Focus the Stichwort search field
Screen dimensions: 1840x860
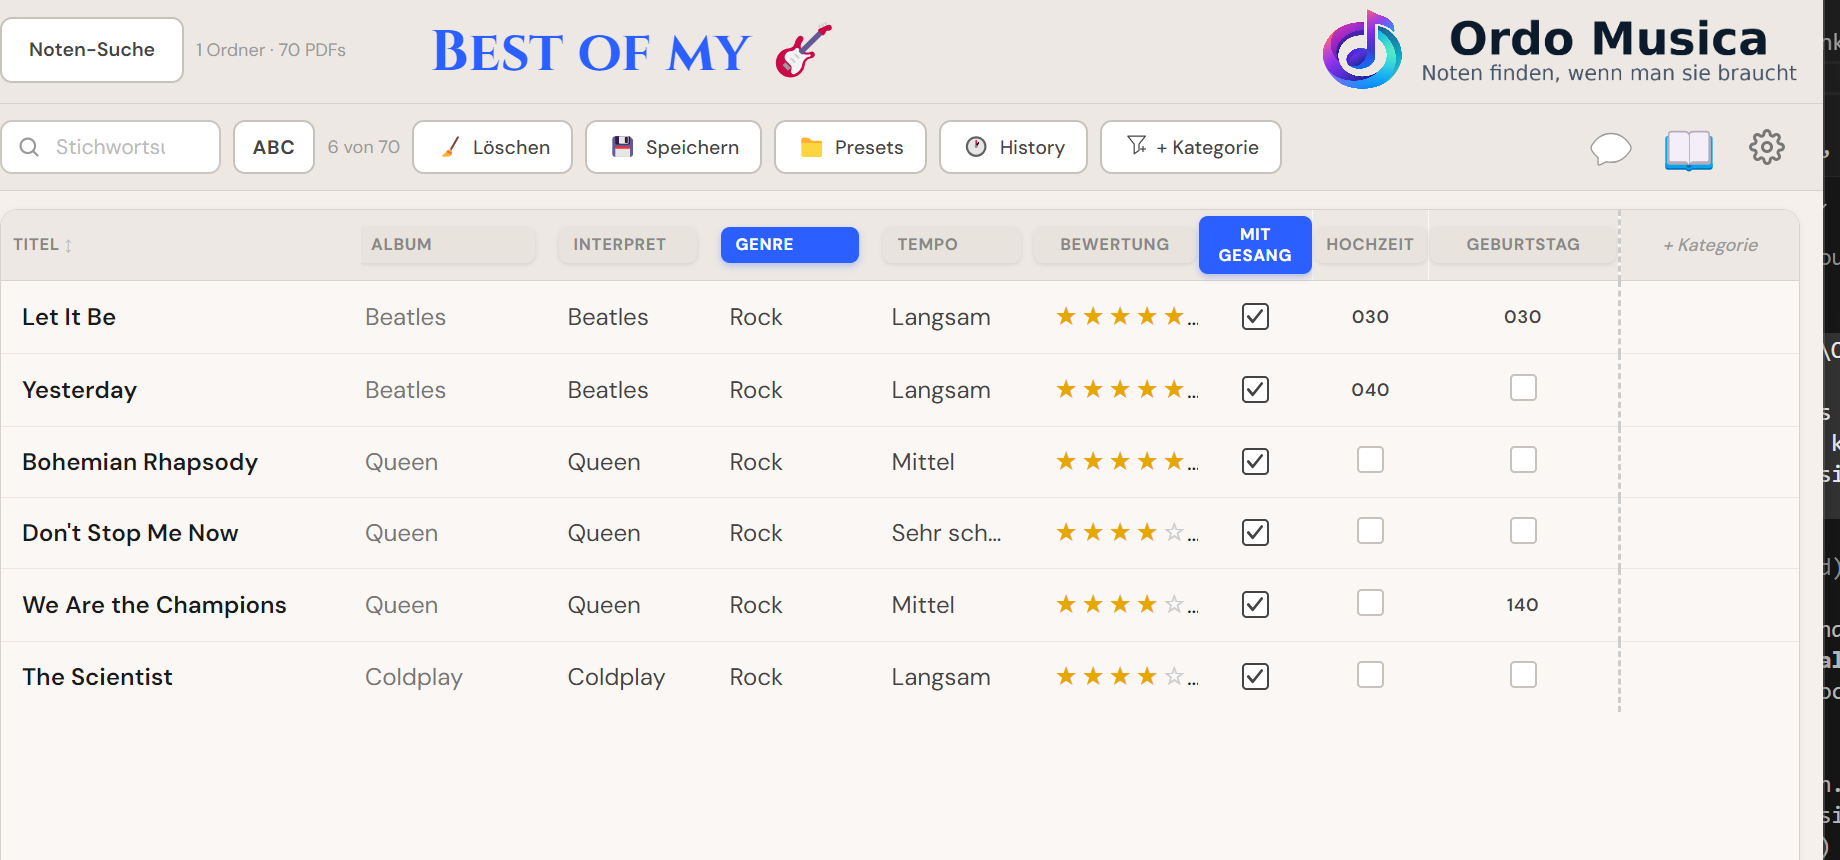click(111, 147)
